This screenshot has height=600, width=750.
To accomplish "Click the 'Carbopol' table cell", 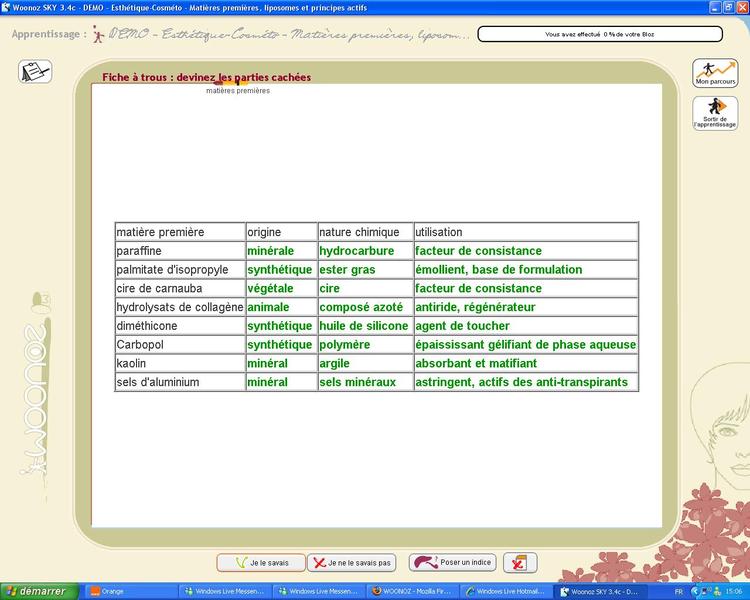I will point(180,345).
